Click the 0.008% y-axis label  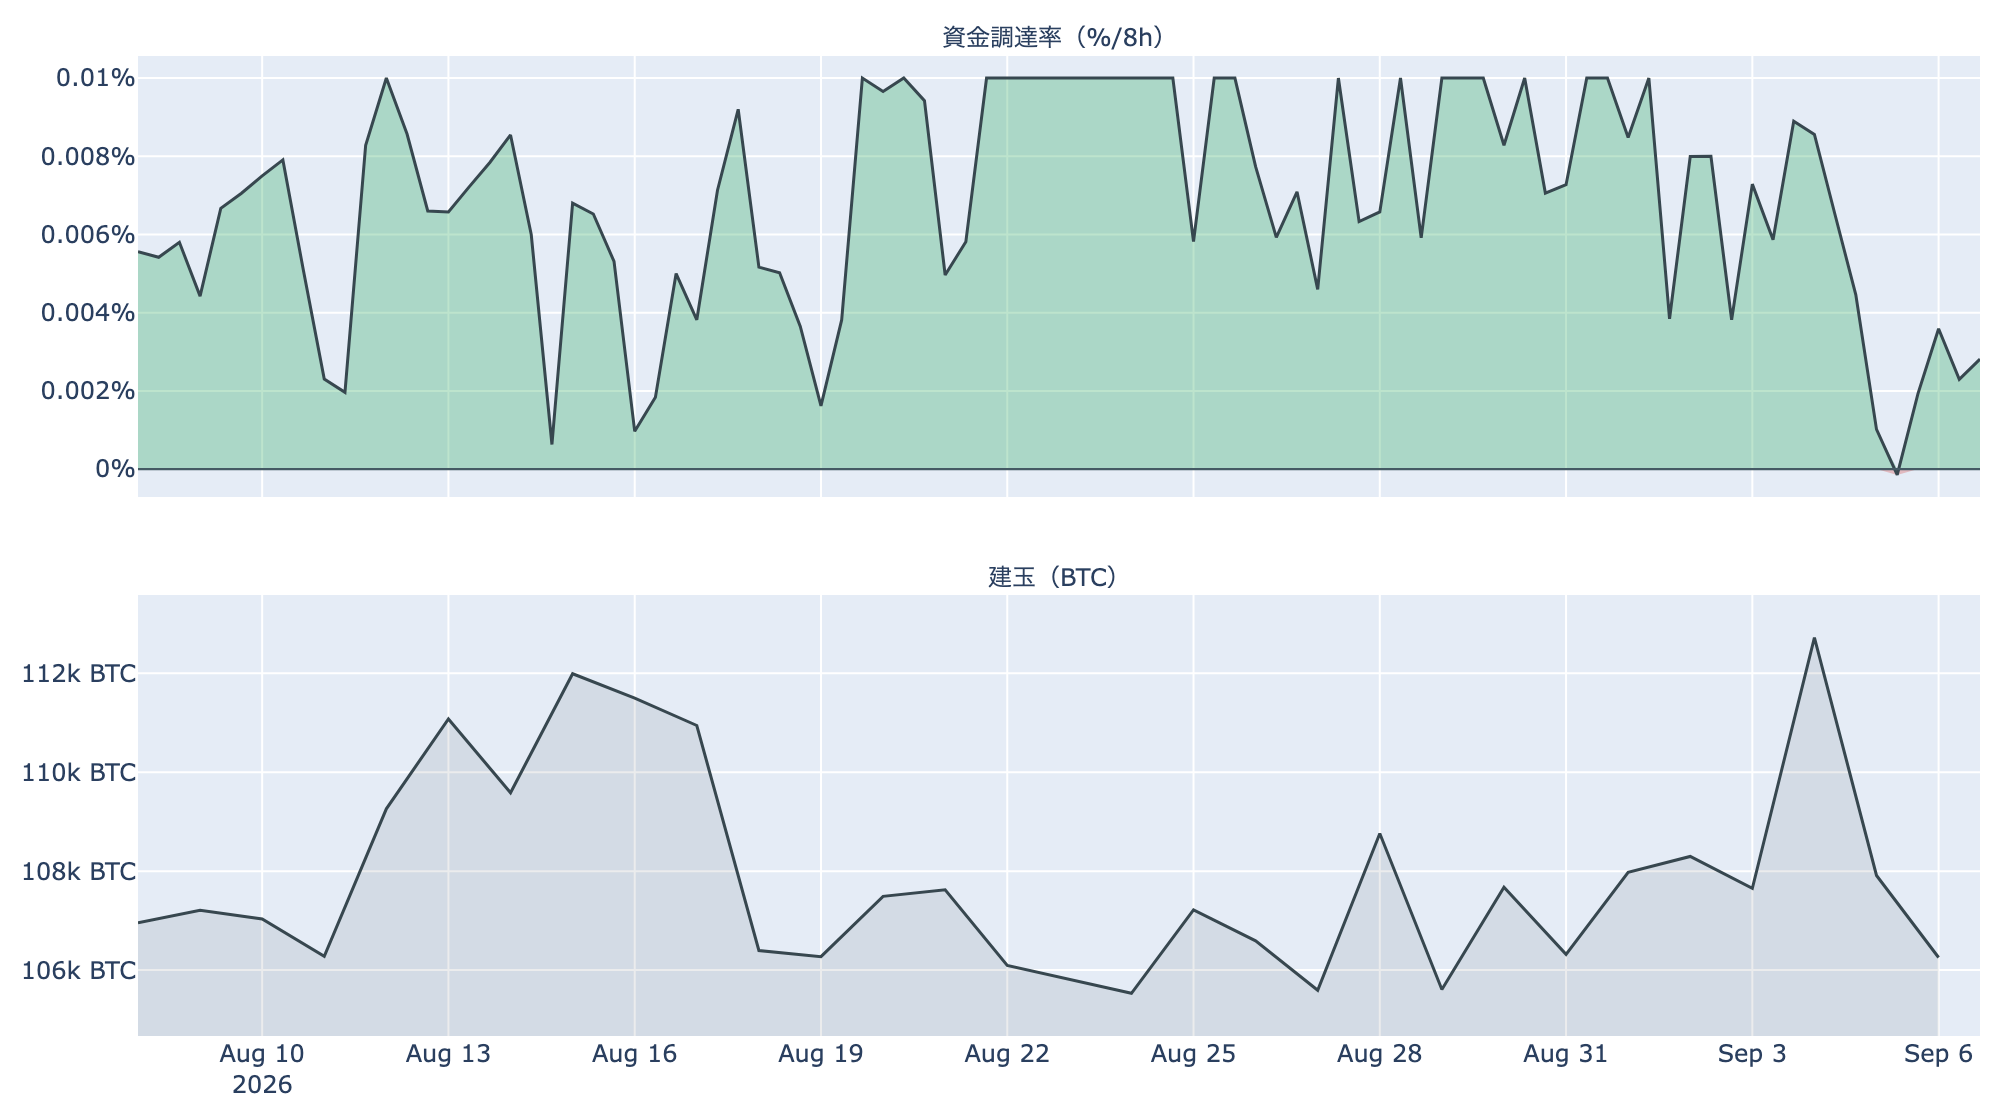pos(89,156)
